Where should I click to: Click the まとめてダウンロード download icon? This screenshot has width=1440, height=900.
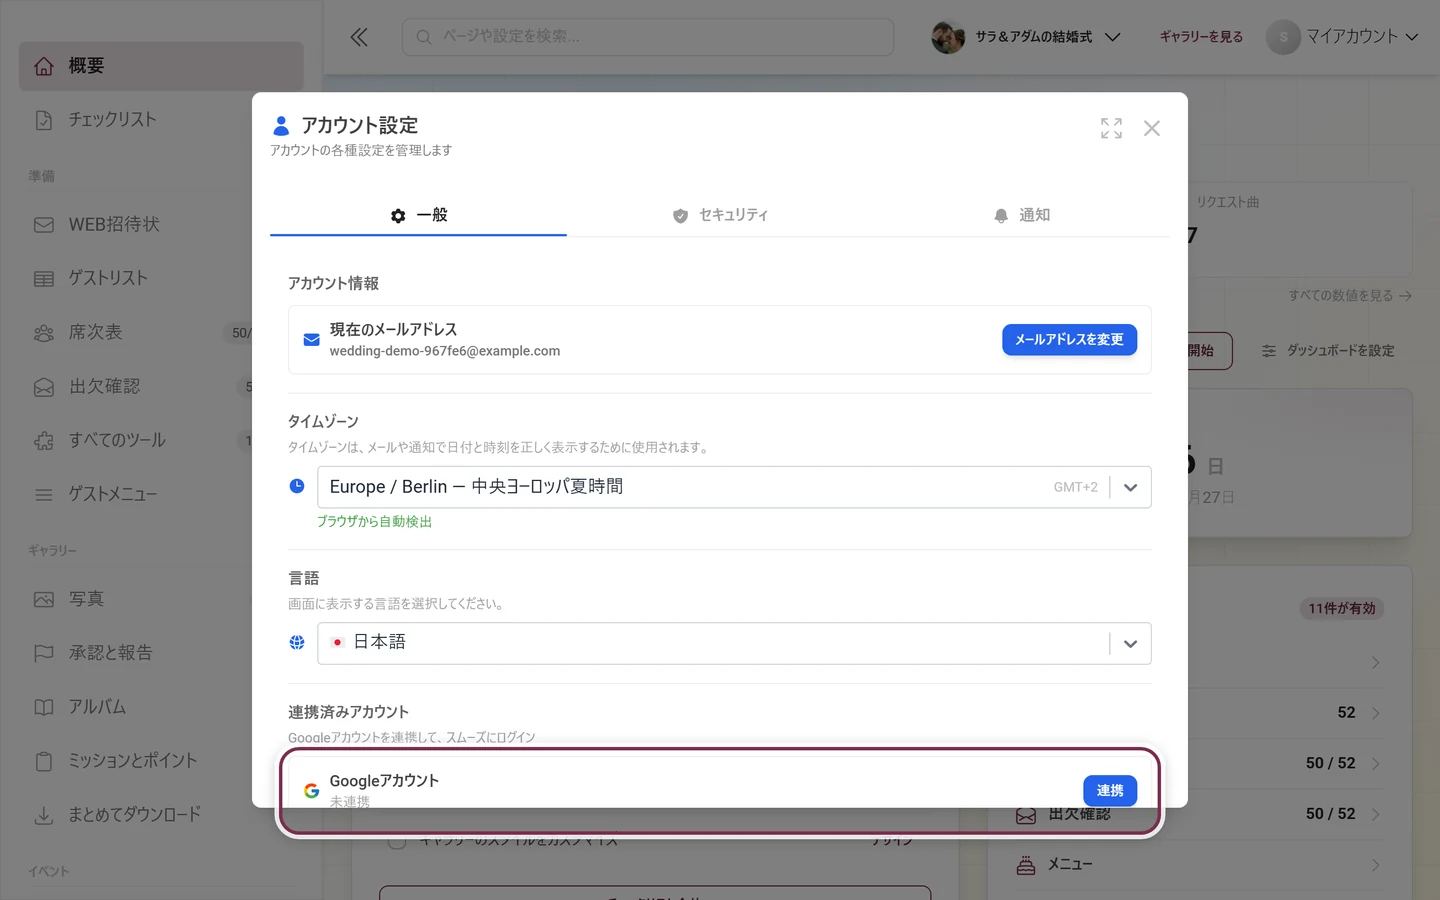pos(44,816)
